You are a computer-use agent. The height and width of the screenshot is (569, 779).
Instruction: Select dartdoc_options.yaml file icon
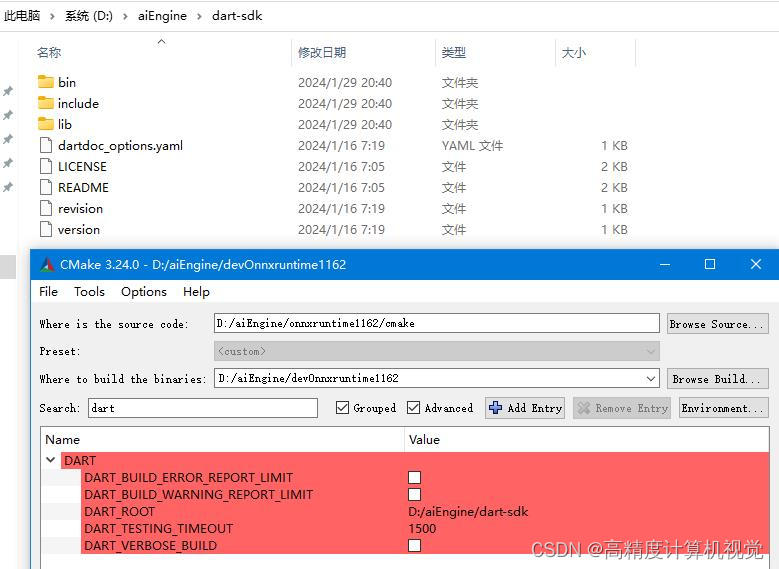click(x=46, y=145)
